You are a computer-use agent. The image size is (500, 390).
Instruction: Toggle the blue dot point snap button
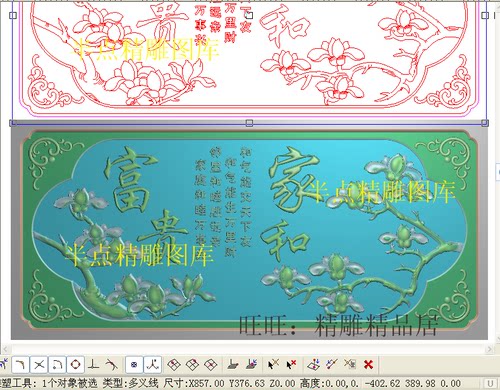[x=134, y=365]
